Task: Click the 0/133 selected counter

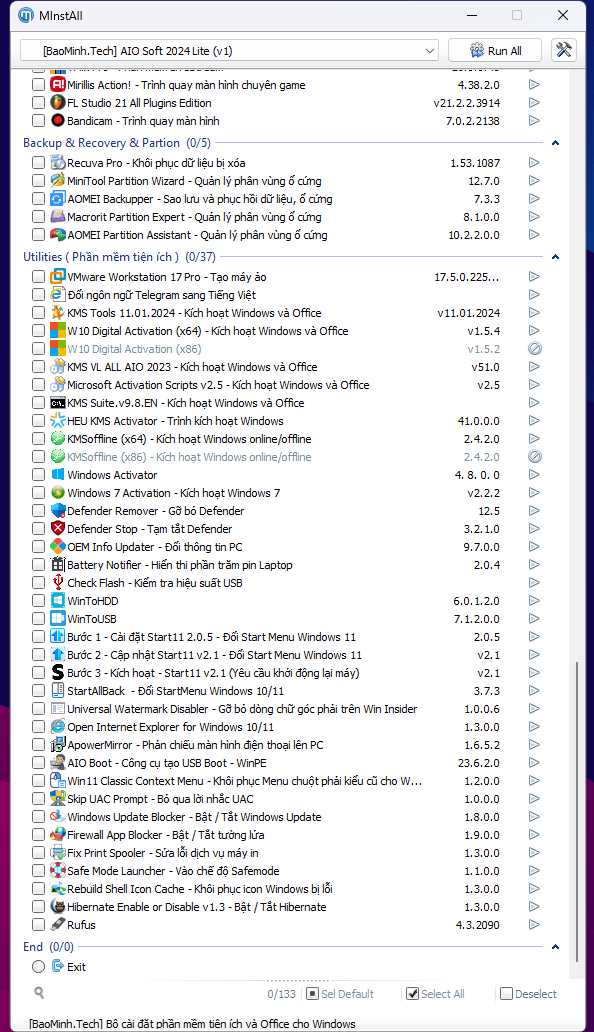Action: (x=282, y=994)
